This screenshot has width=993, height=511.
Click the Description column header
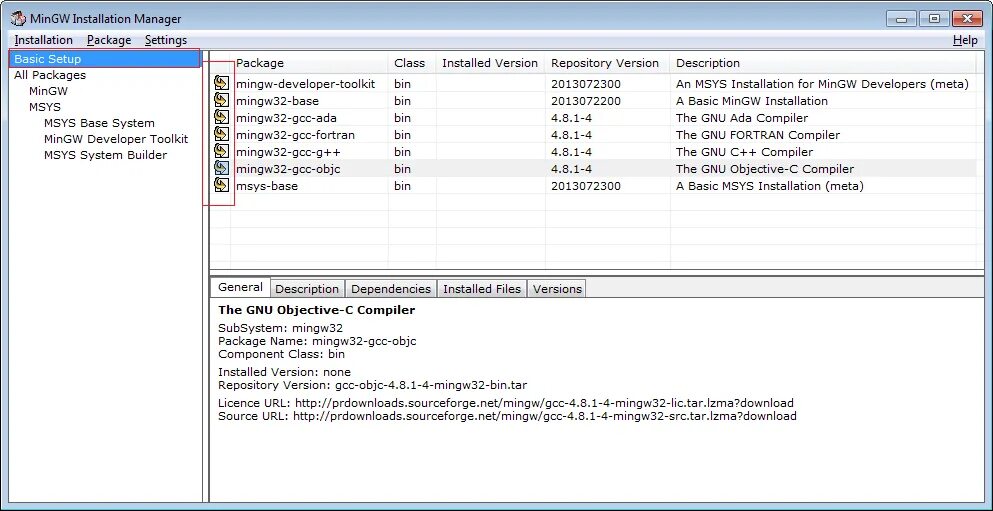823,63
